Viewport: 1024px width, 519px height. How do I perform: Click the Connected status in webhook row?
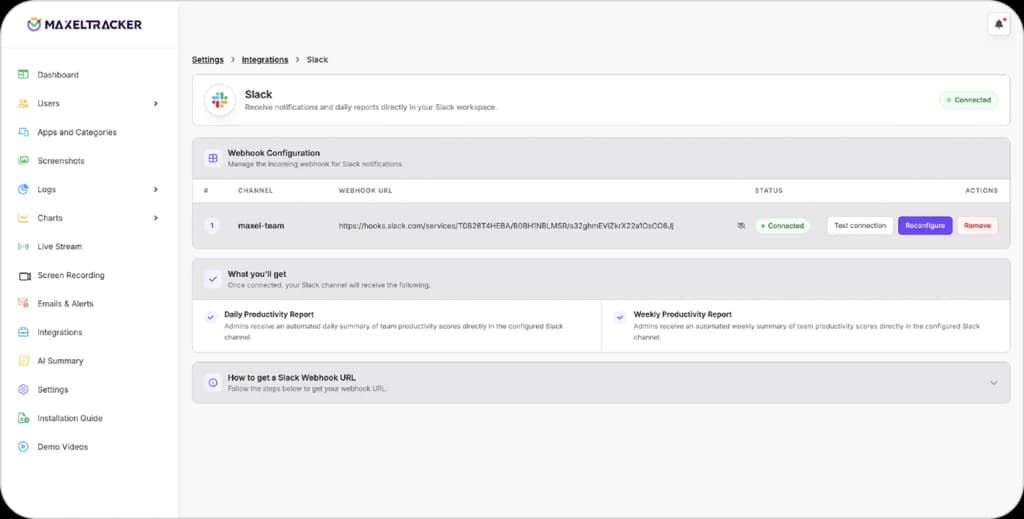tap(782, 226)
